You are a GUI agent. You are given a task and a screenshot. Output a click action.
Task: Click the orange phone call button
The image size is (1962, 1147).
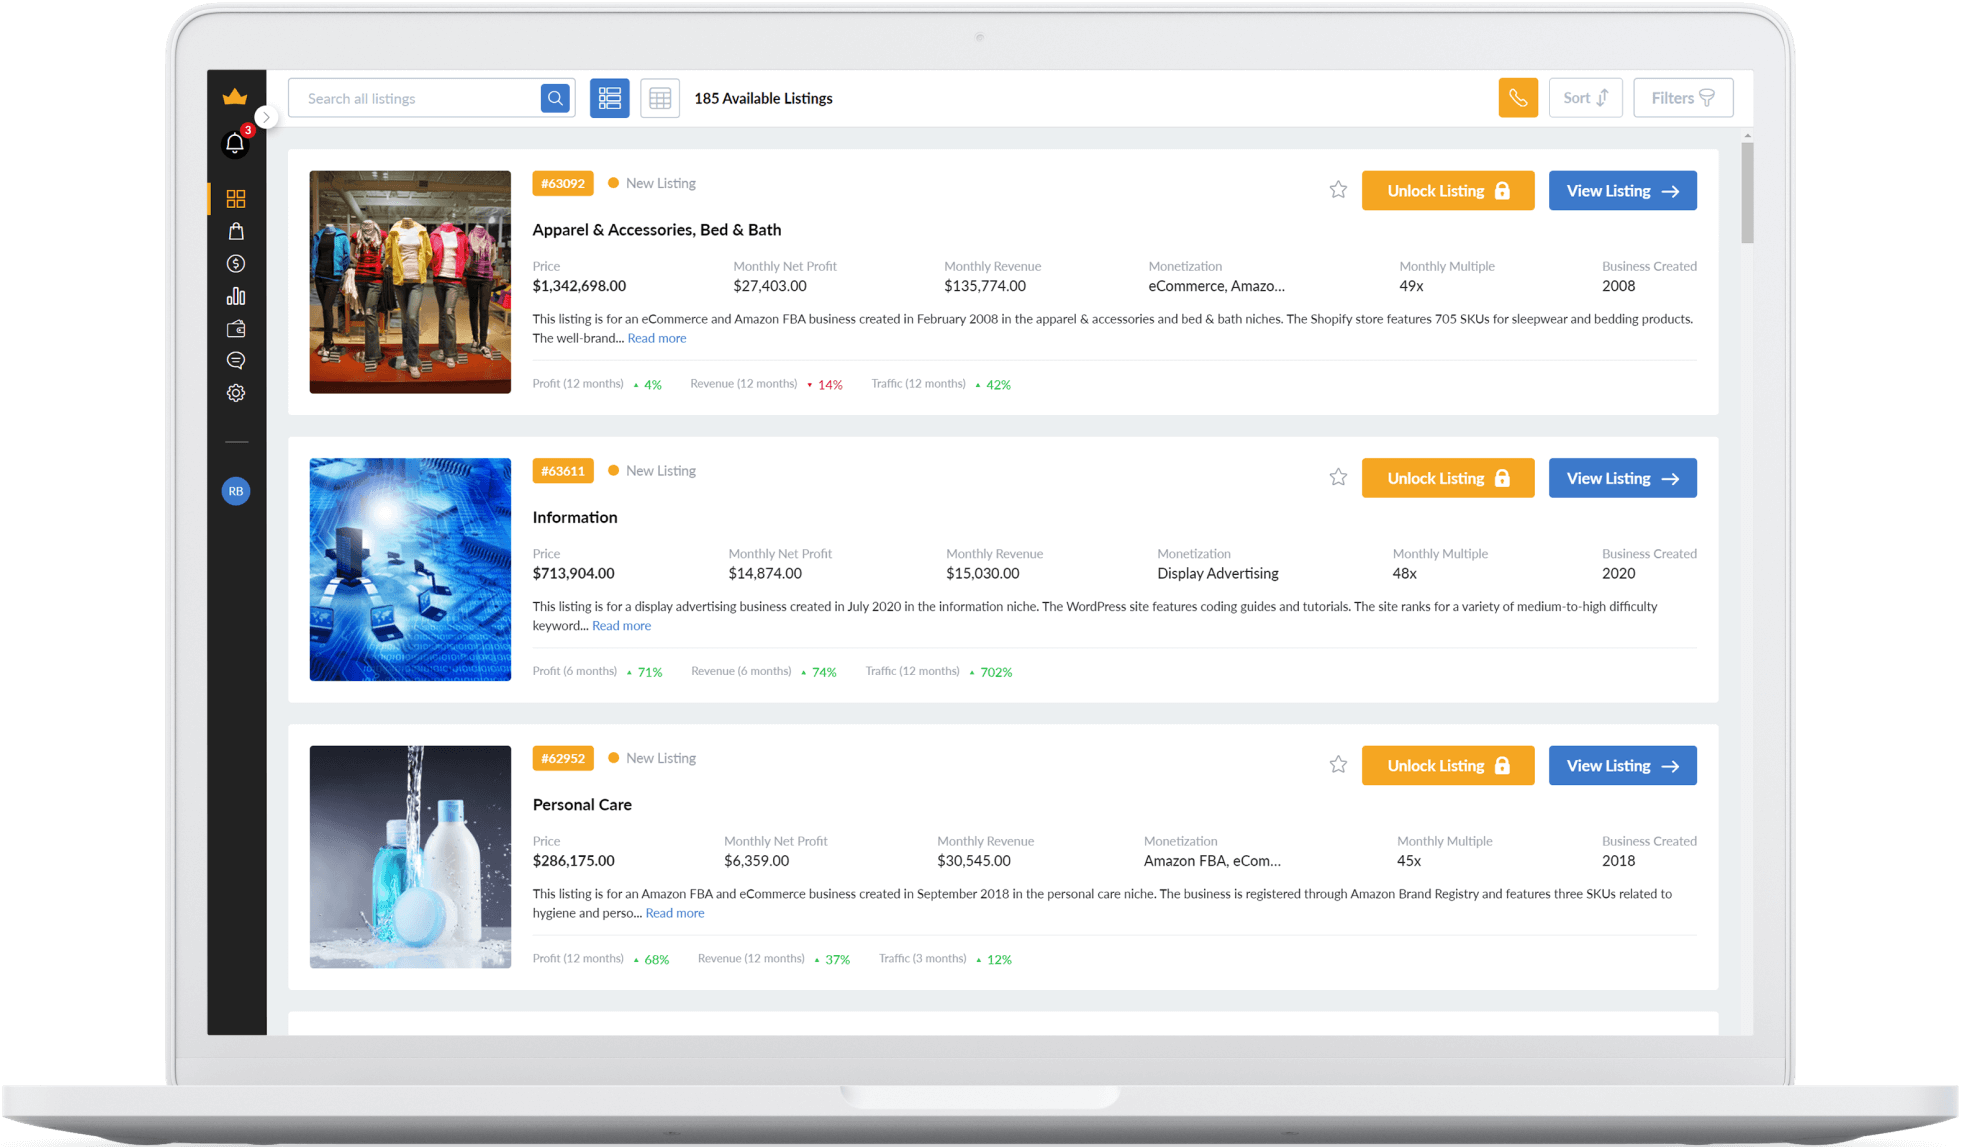1517,98
